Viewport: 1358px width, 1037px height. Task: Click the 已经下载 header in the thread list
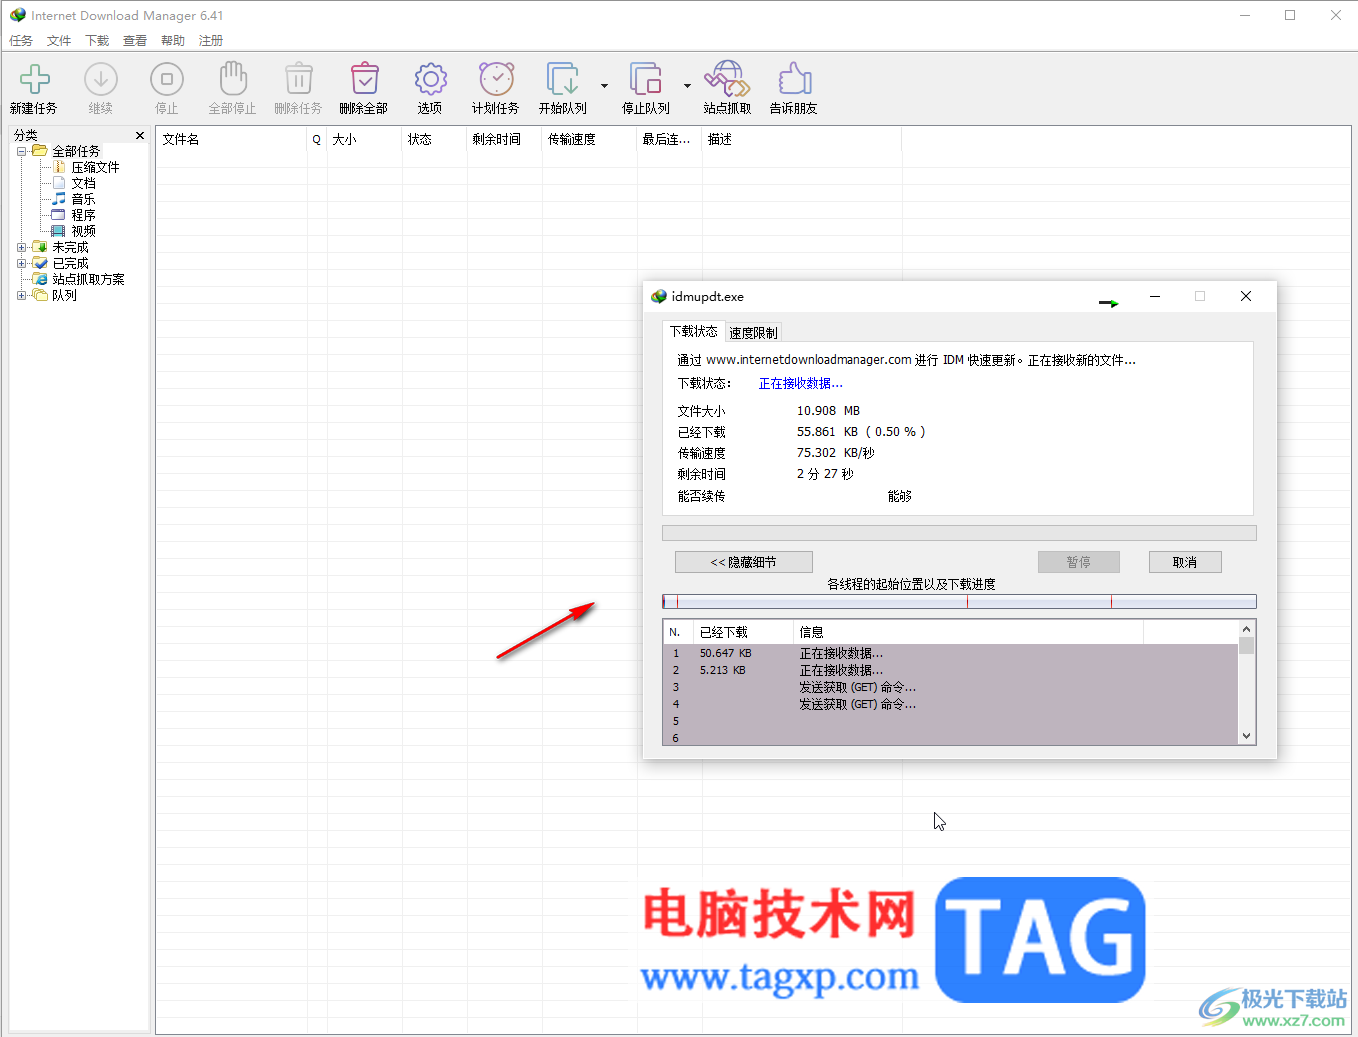tap(743, 632)
